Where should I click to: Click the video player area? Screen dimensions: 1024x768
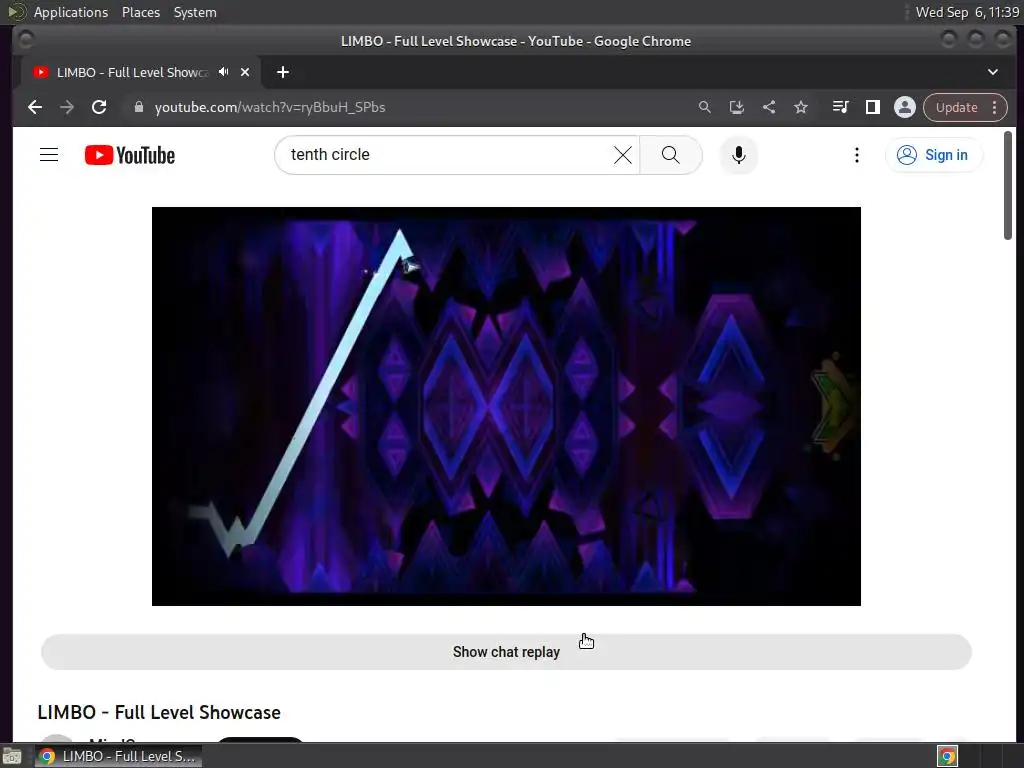506,406
